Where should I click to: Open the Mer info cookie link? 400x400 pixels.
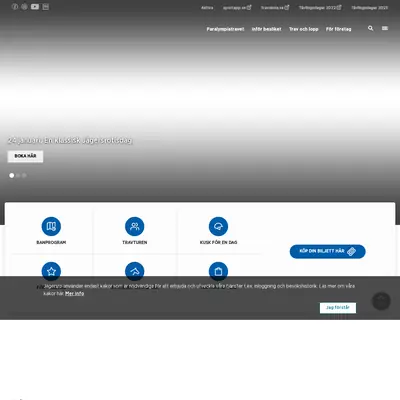click(x=74, y=294)
